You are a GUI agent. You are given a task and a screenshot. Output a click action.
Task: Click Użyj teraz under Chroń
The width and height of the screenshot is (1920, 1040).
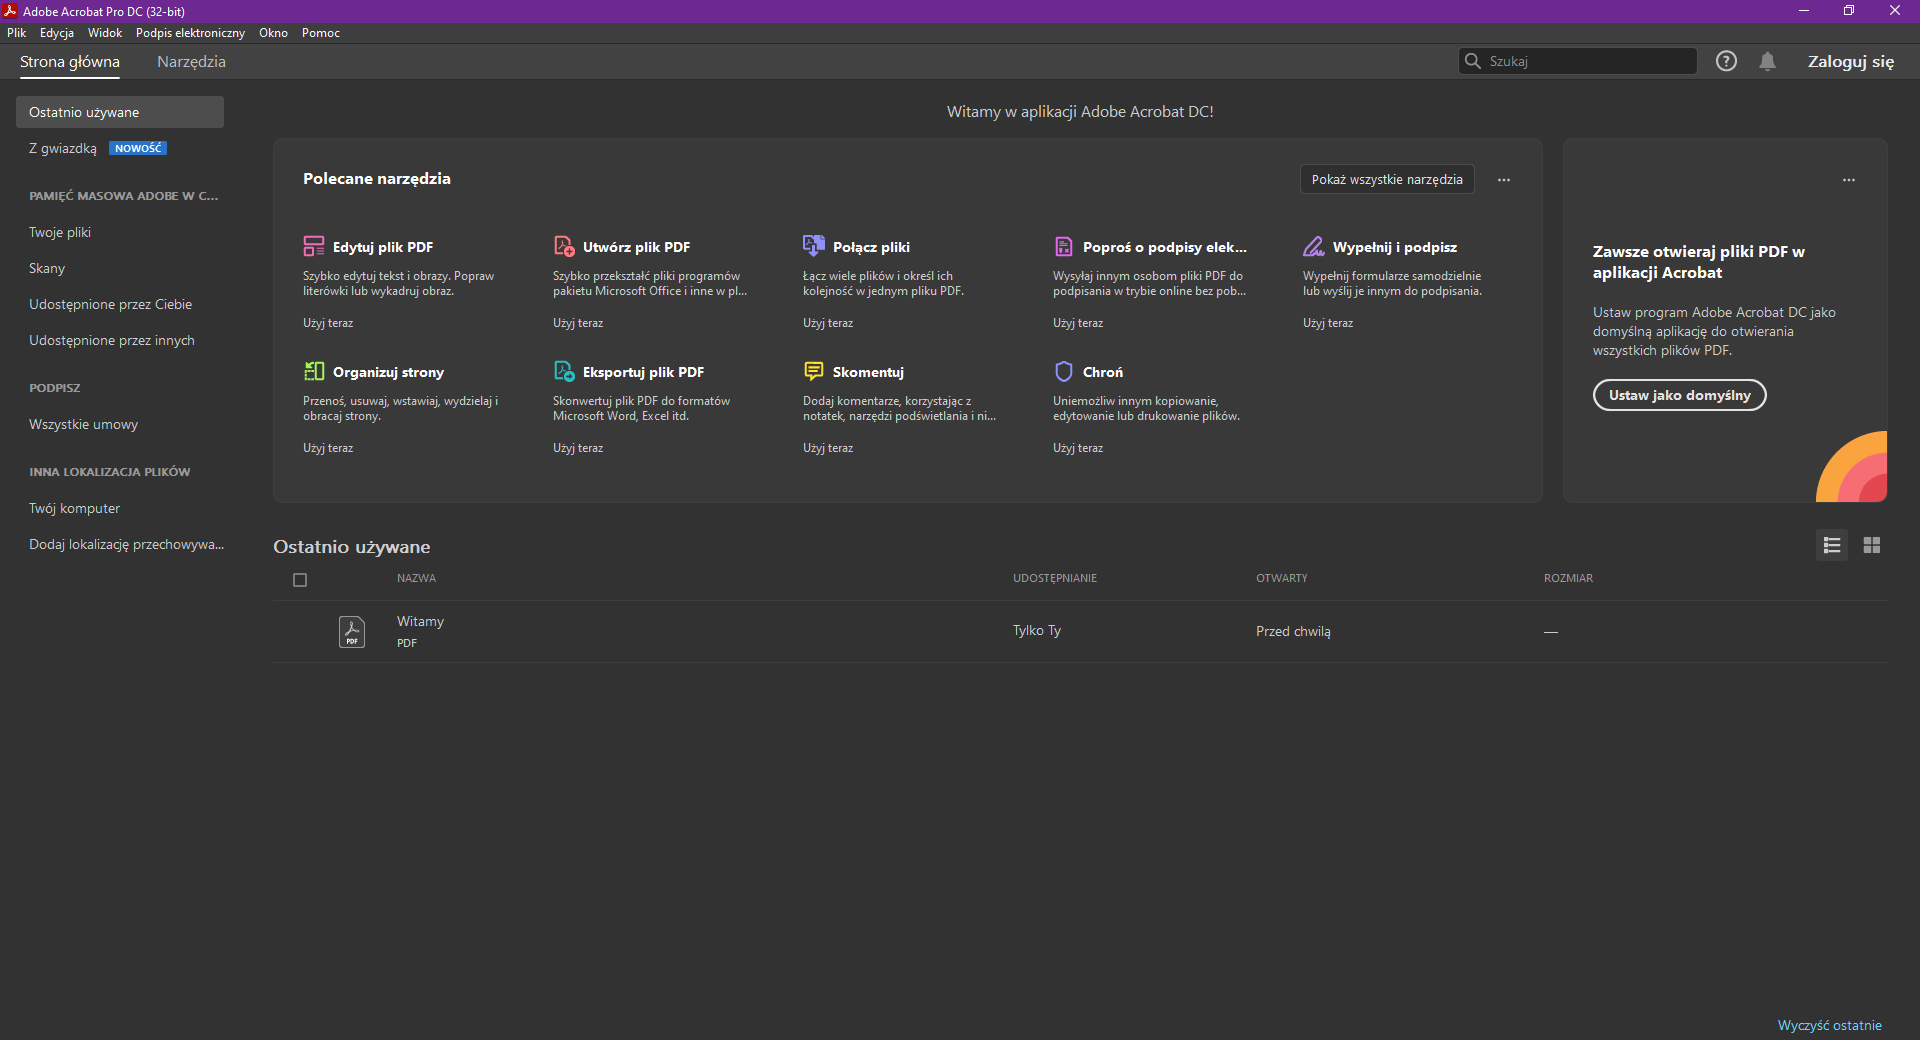point(1078,448)
